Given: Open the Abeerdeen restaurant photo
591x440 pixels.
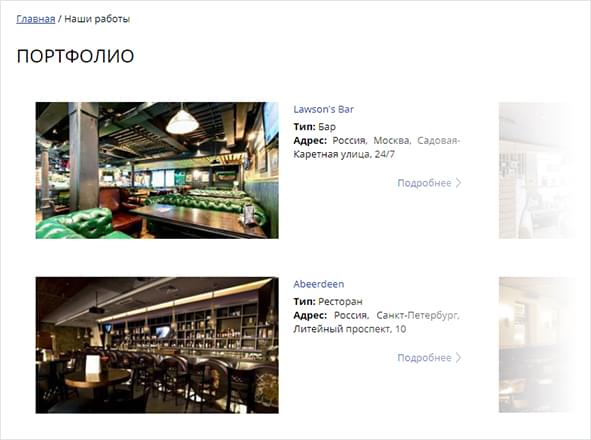Looking at the screenshot, I should [x=157, y=345].
